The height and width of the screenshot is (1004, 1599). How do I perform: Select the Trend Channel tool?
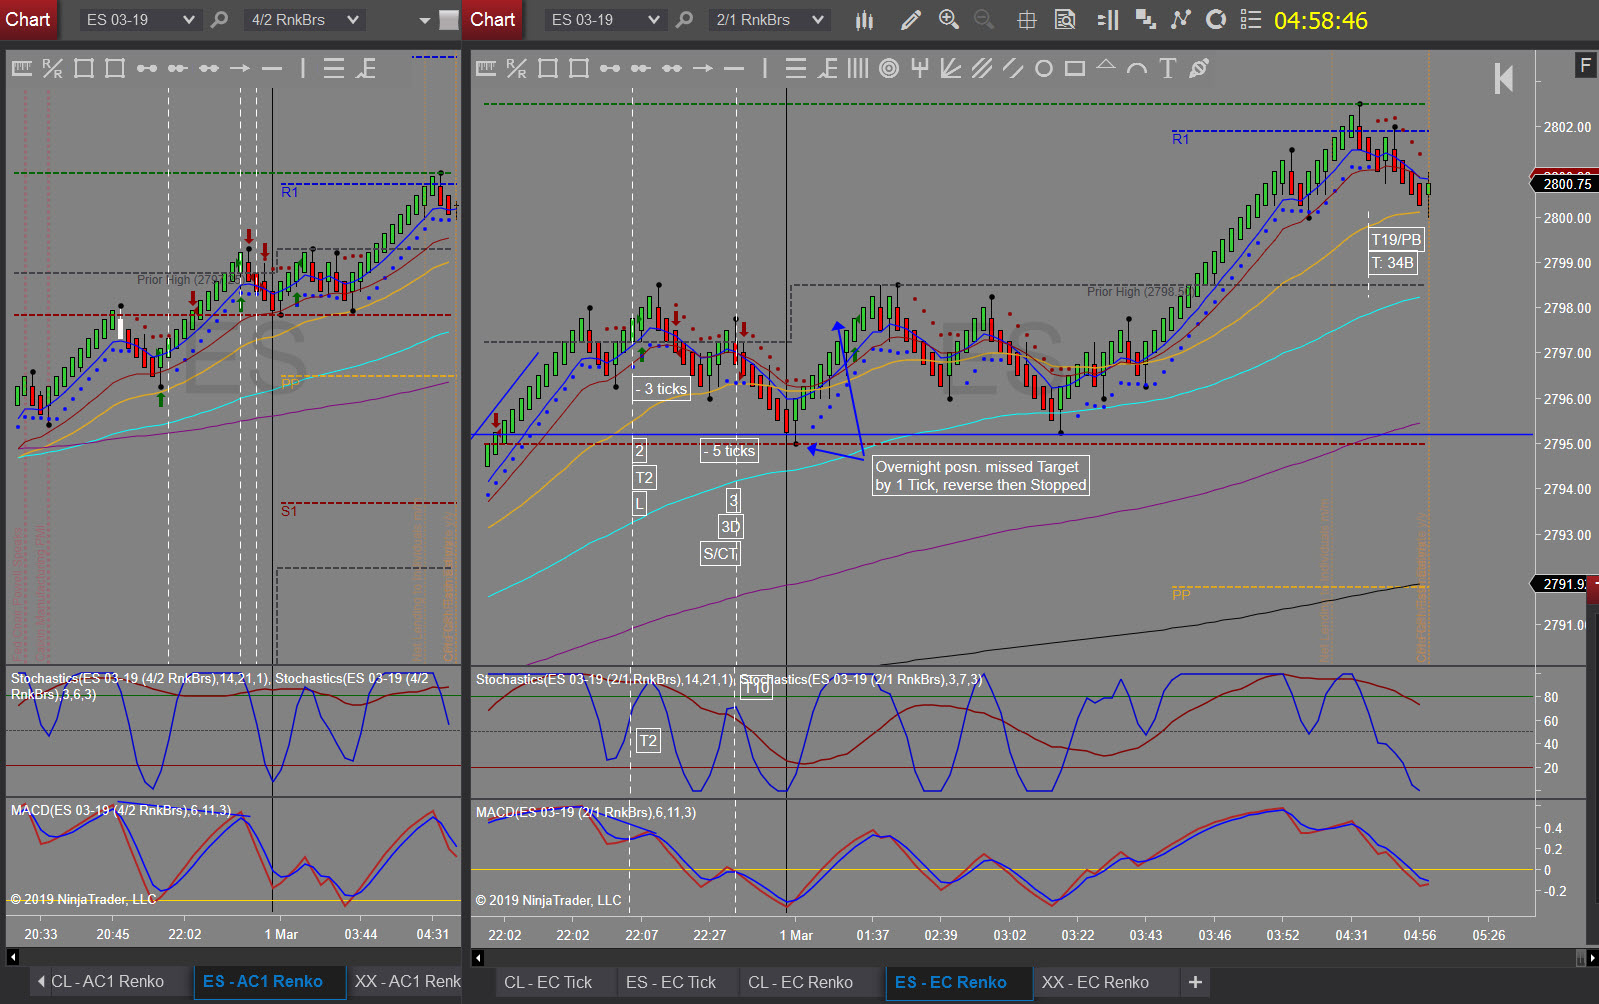[1013, 68]
